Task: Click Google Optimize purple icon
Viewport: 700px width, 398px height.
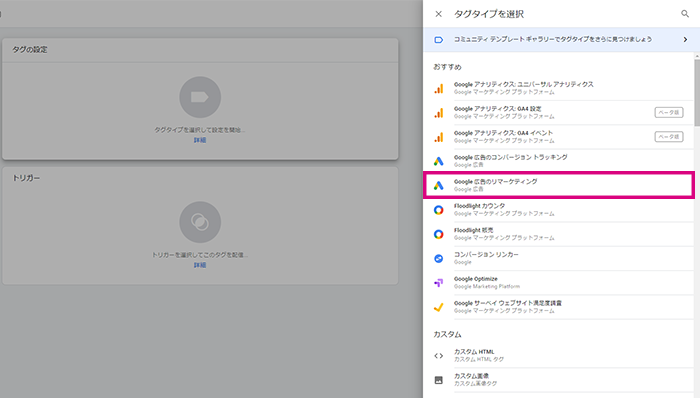Action: tap(439, 283)
